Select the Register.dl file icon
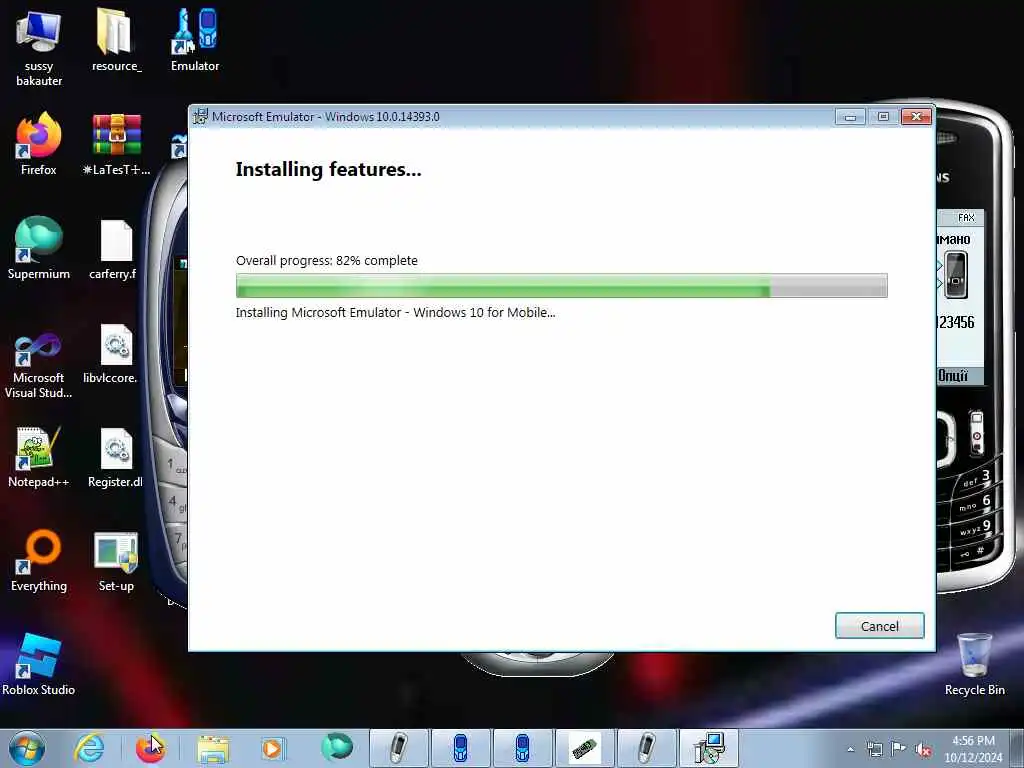The image size is (1024, 768). coord(116,456)
